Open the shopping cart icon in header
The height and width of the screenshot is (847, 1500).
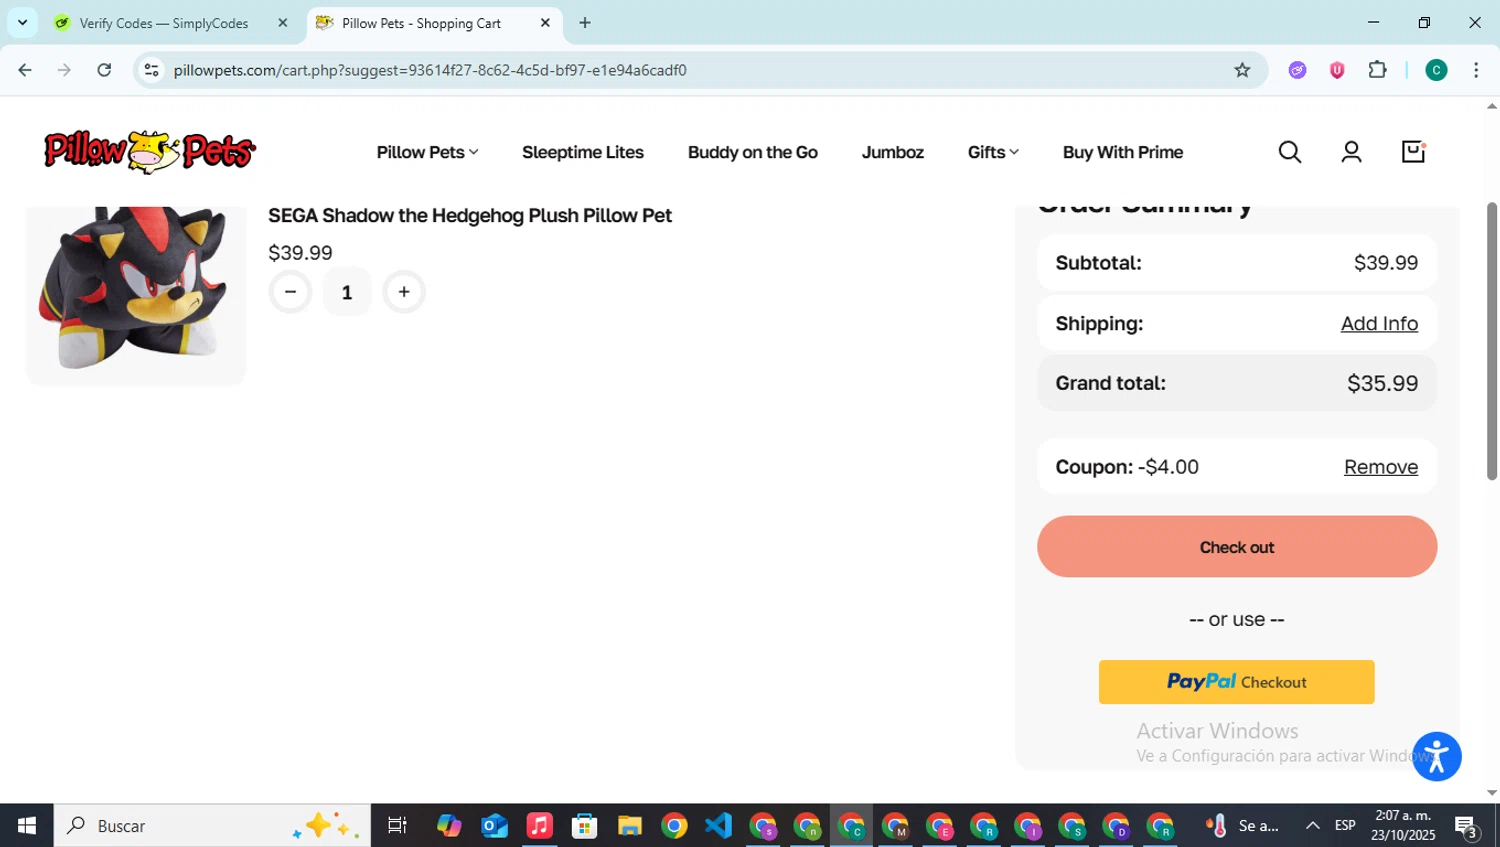pyautogui.click(x=1413, y=152)
